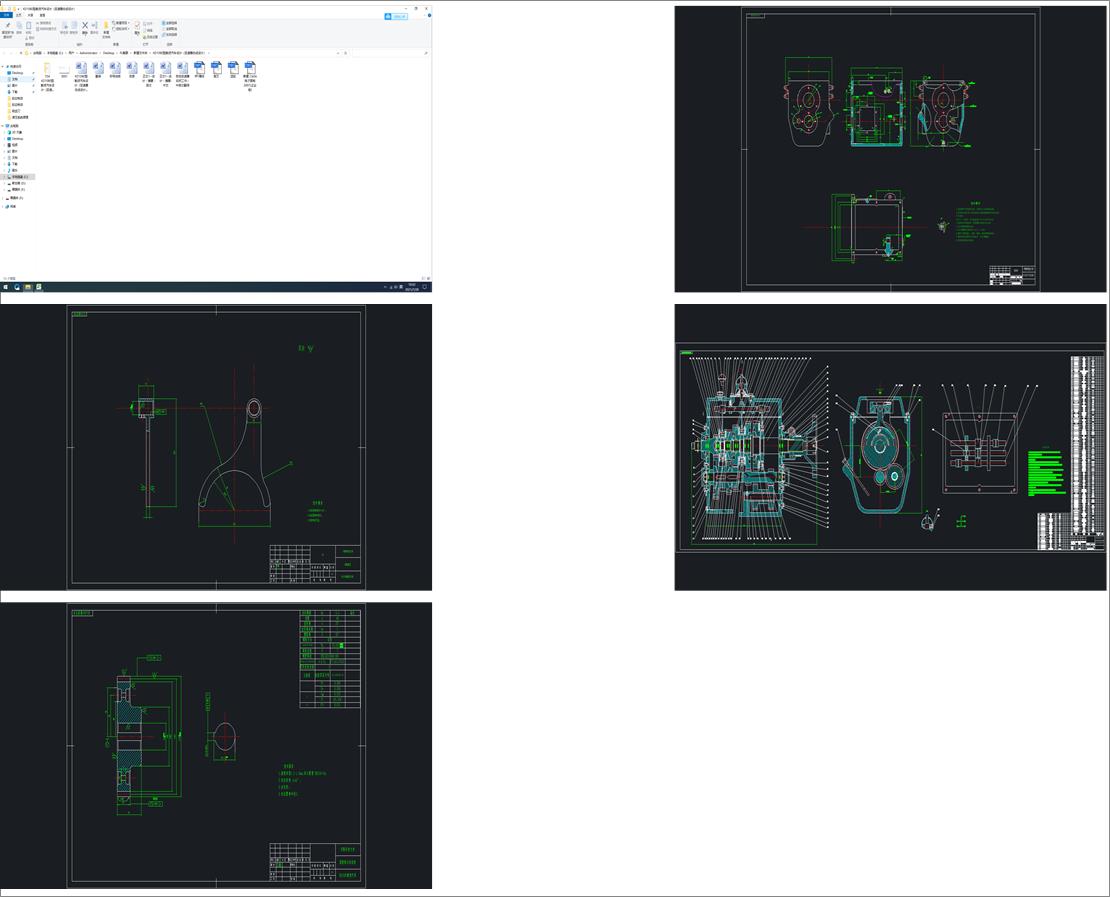Open the notification center on the taskbar
Image resolution: width=1110 pixels, height=897 pixels.
tap(425, 287)
